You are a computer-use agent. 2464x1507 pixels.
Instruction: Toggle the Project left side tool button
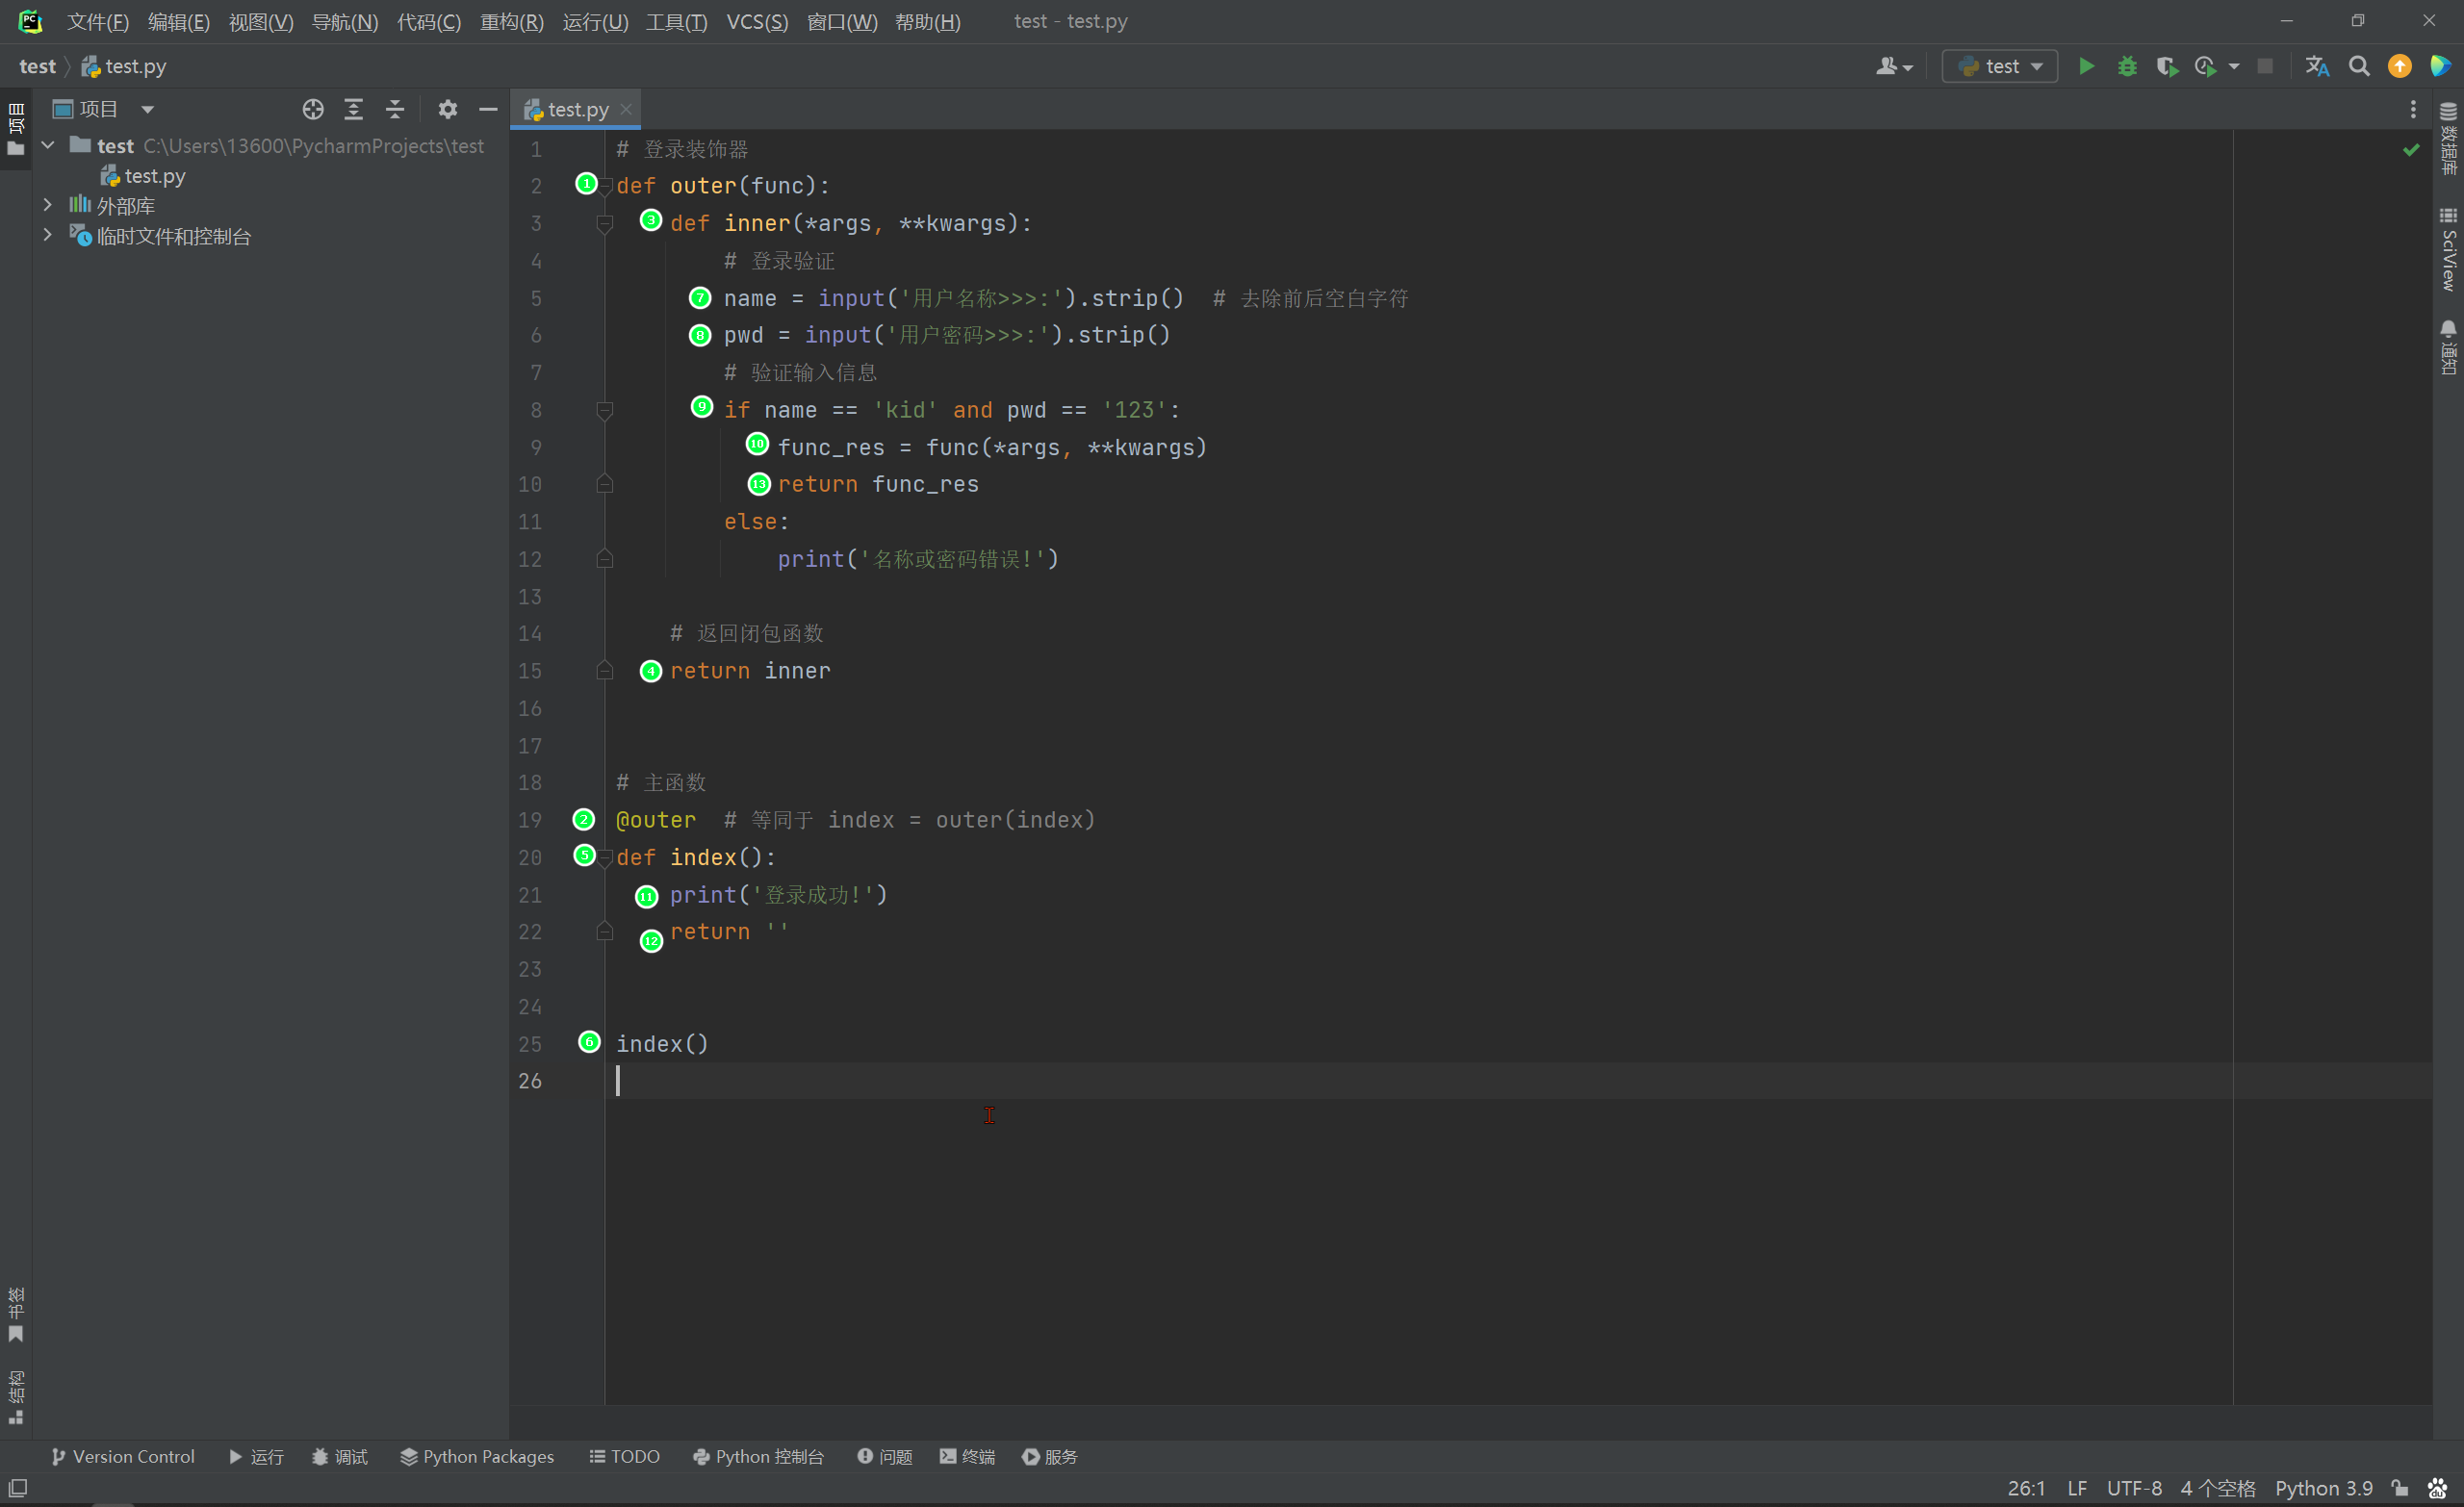coord(16,129)
